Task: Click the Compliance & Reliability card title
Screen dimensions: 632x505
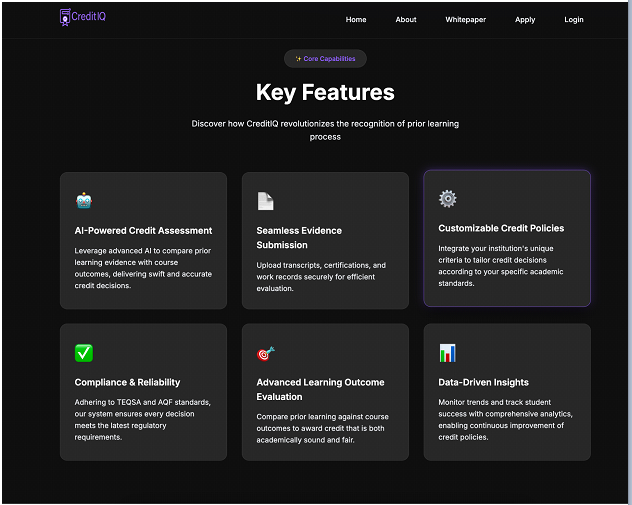Action: click(127, 382)
